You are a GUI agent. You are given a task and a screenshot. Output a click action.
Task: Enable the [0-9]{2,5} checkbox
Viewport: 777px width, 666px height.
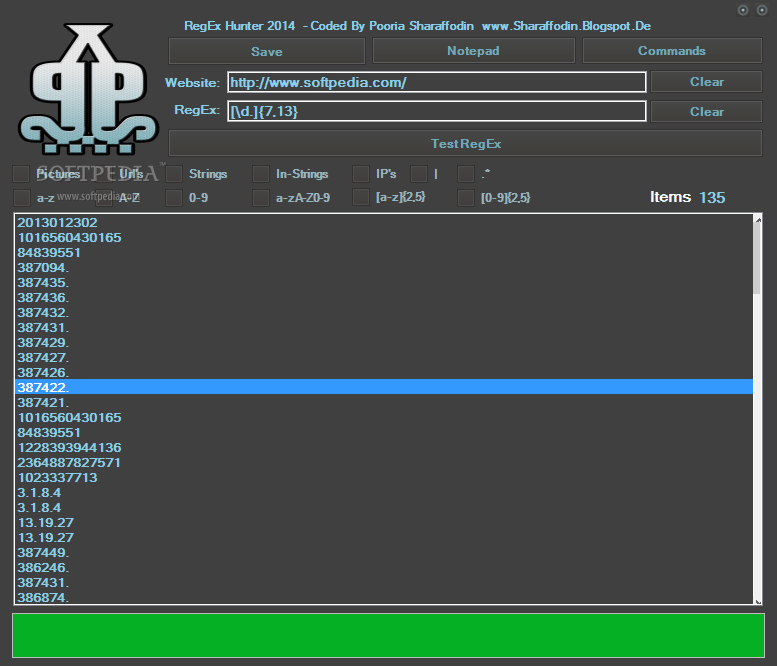[466, 197]
